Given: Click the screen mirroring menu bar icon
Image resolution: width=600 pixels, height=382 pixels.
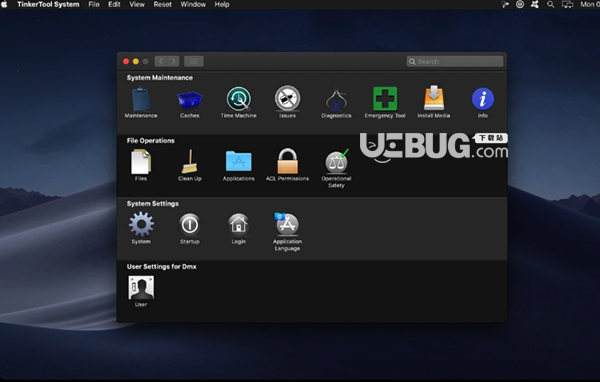Looking at the screenshot, I should (567, 5).
